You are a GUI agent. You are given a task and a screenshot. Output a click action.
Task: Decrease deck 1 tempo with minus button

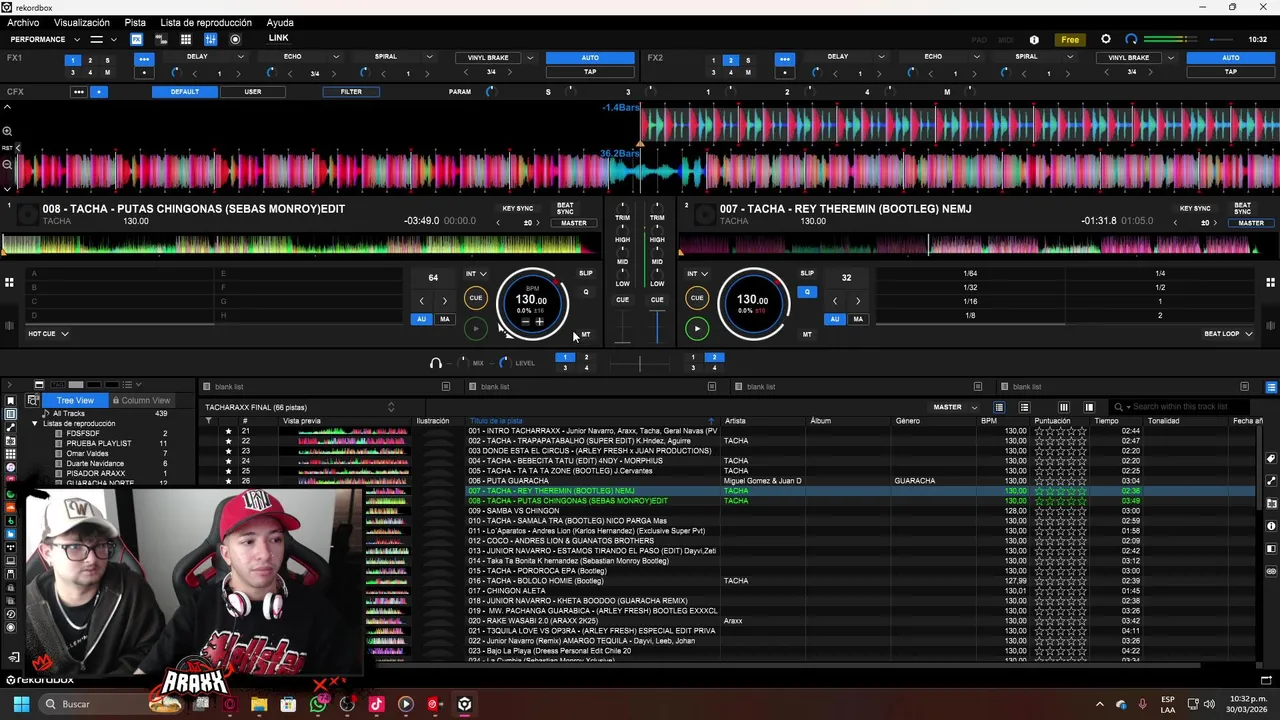coord(525,322)
